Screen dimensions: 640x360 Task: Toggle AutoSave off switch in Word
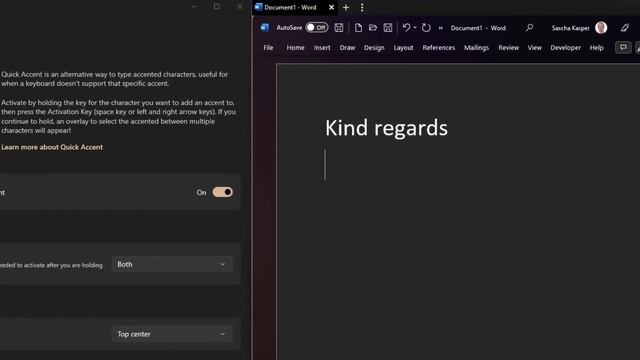coord(317,27)
